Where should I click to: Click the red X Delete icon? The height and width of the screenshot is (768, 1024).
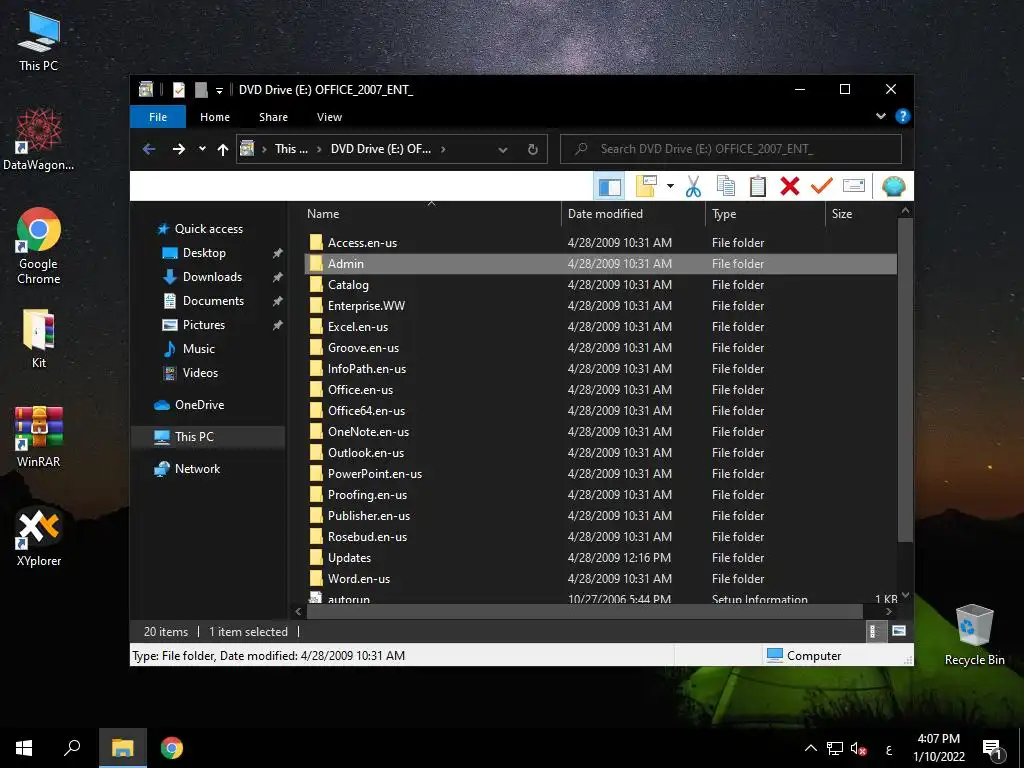pos(790,187)
